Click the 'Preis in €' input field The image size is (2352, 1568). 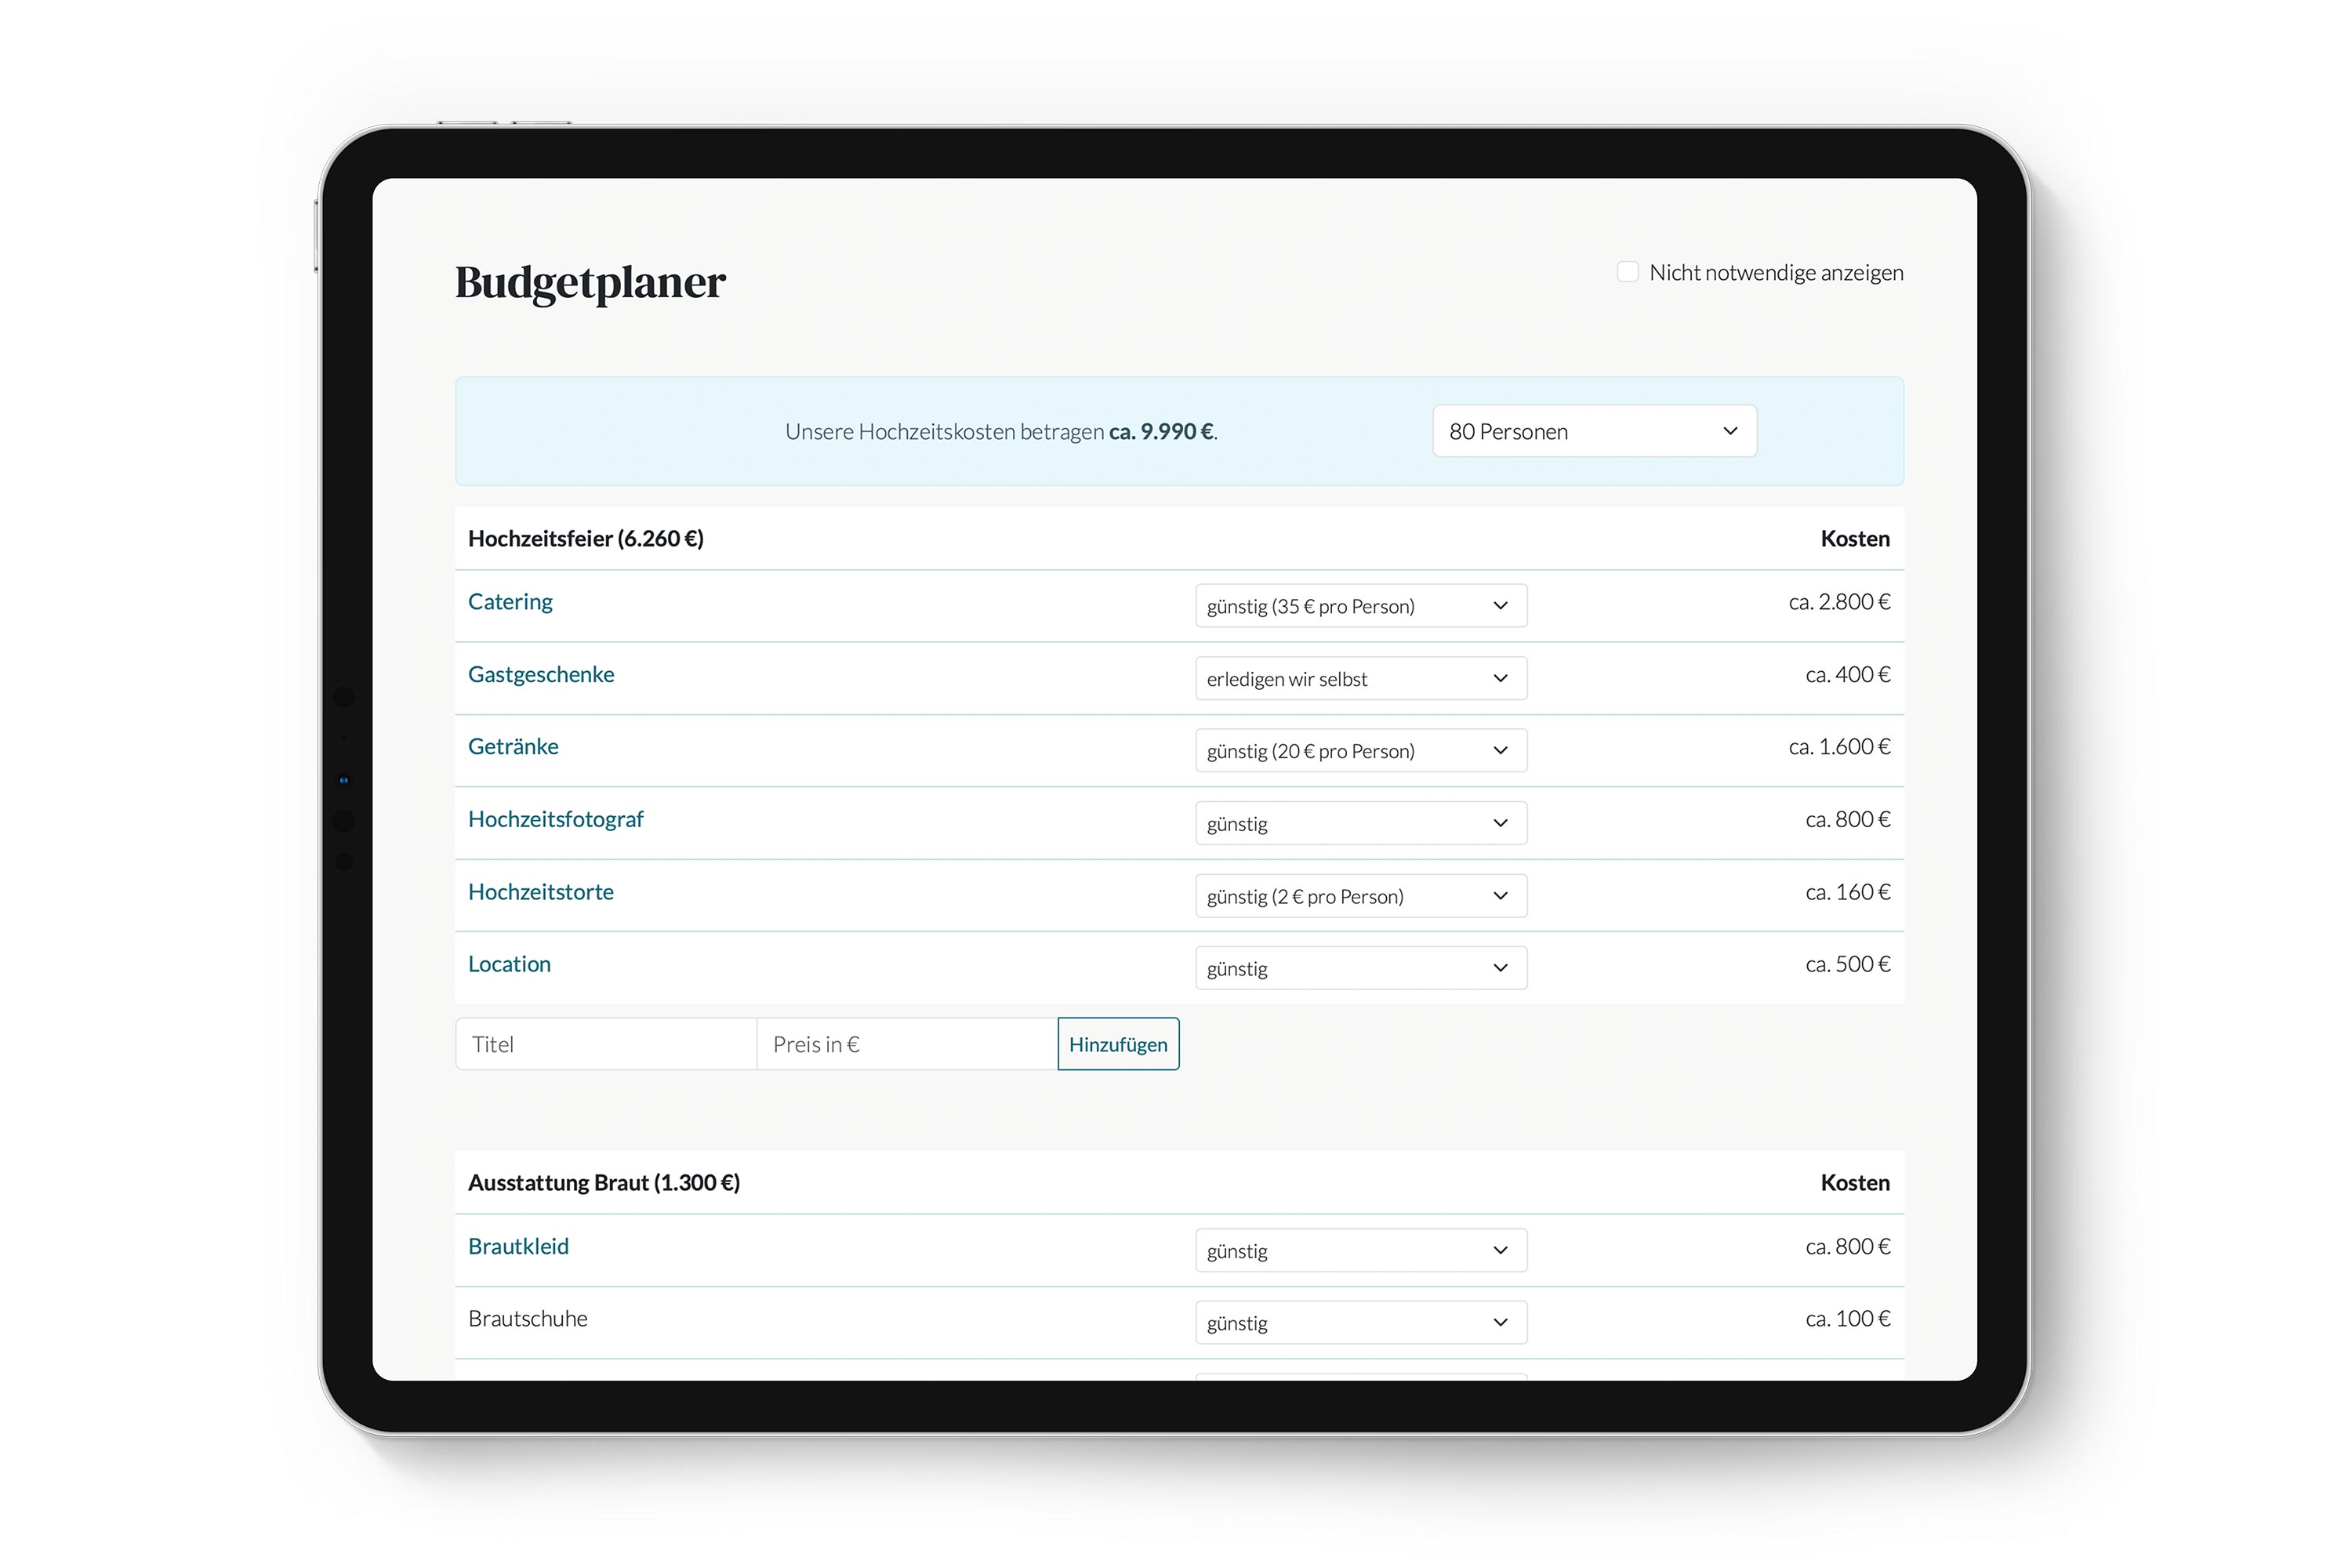(x=906, y=1044)
